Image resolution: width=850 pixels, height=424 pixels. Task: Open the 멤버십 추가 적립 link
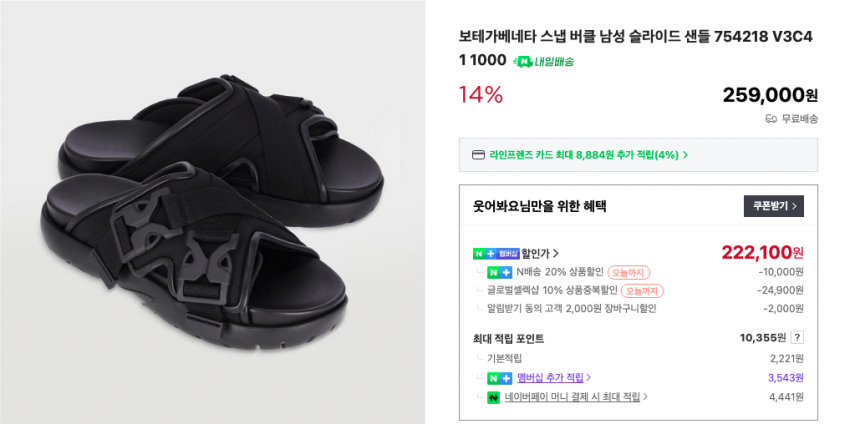coord(553,378)
